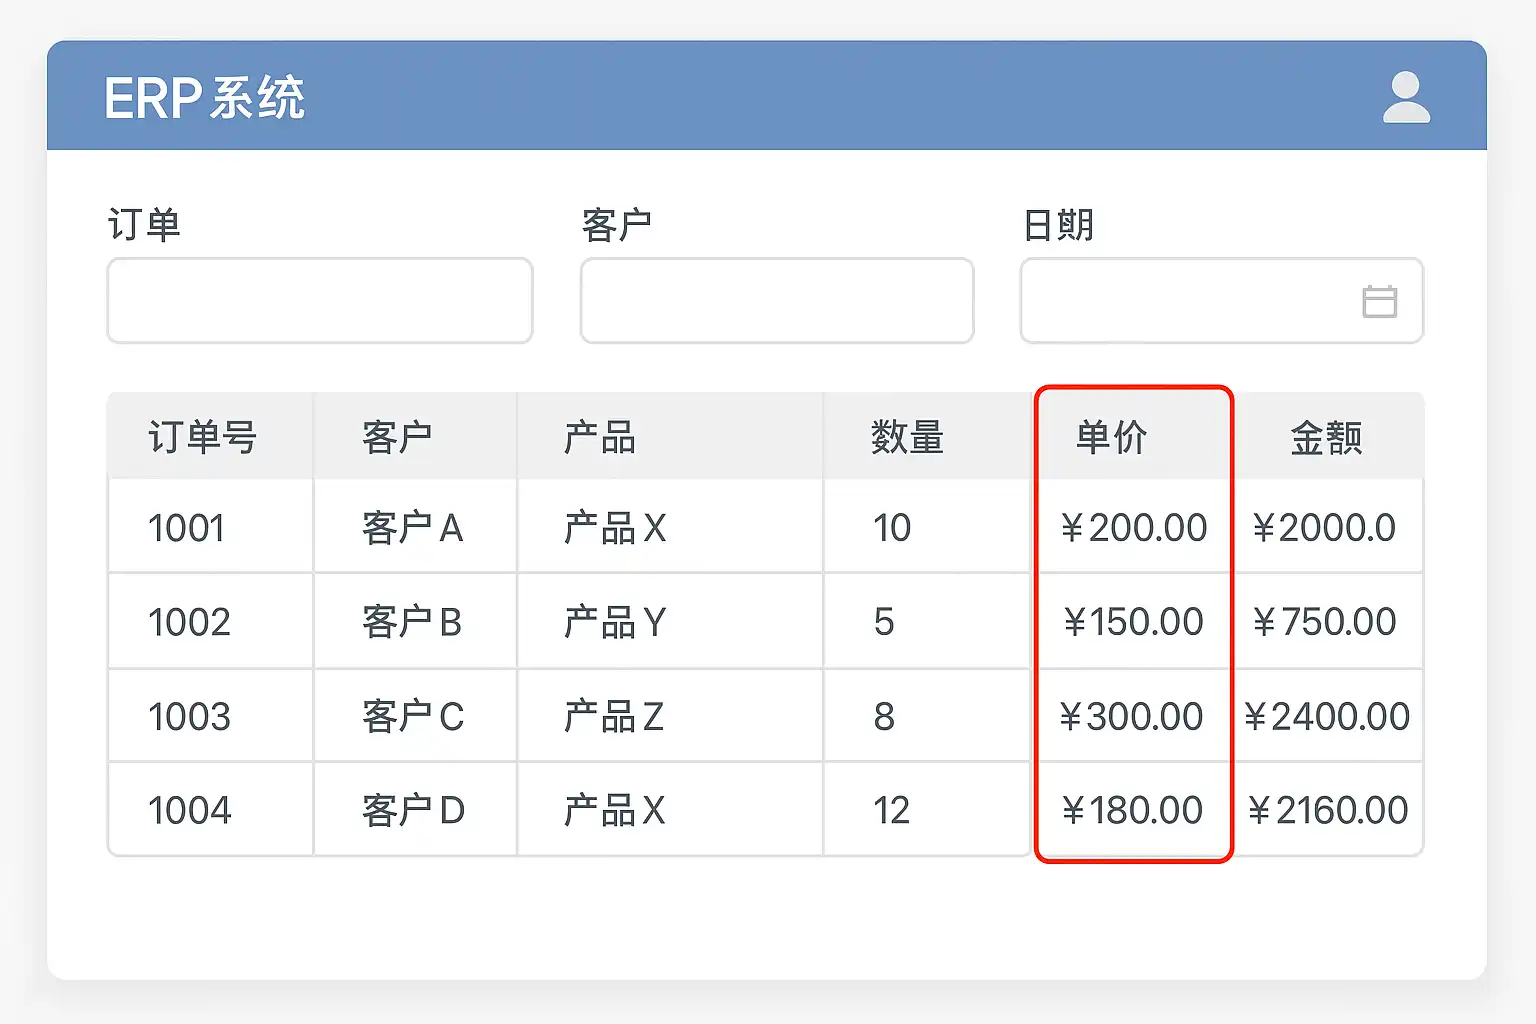Sort by the 订单号 column header
This screenshot has height=1024, width=1536.
[x=202, y=437]
